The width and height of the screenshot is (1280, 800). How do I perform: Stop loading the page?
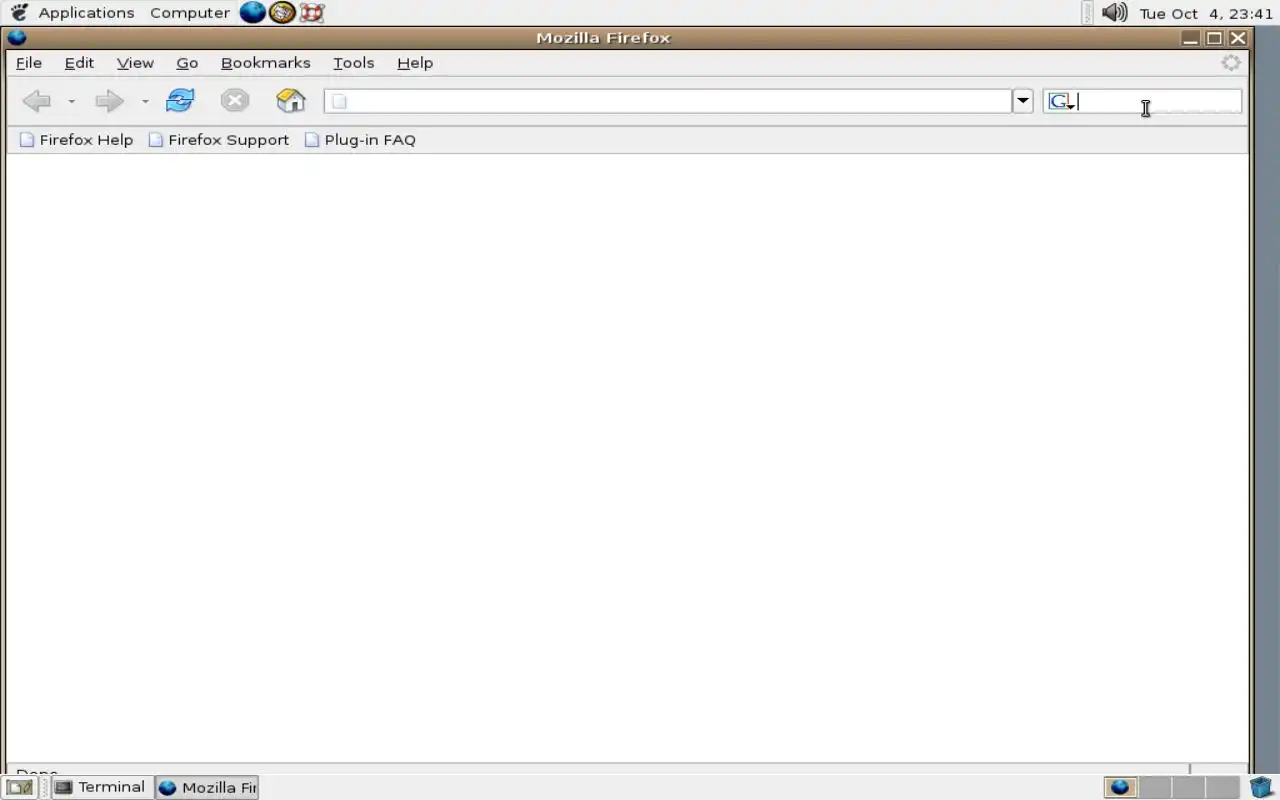click(x=234, y=100)
